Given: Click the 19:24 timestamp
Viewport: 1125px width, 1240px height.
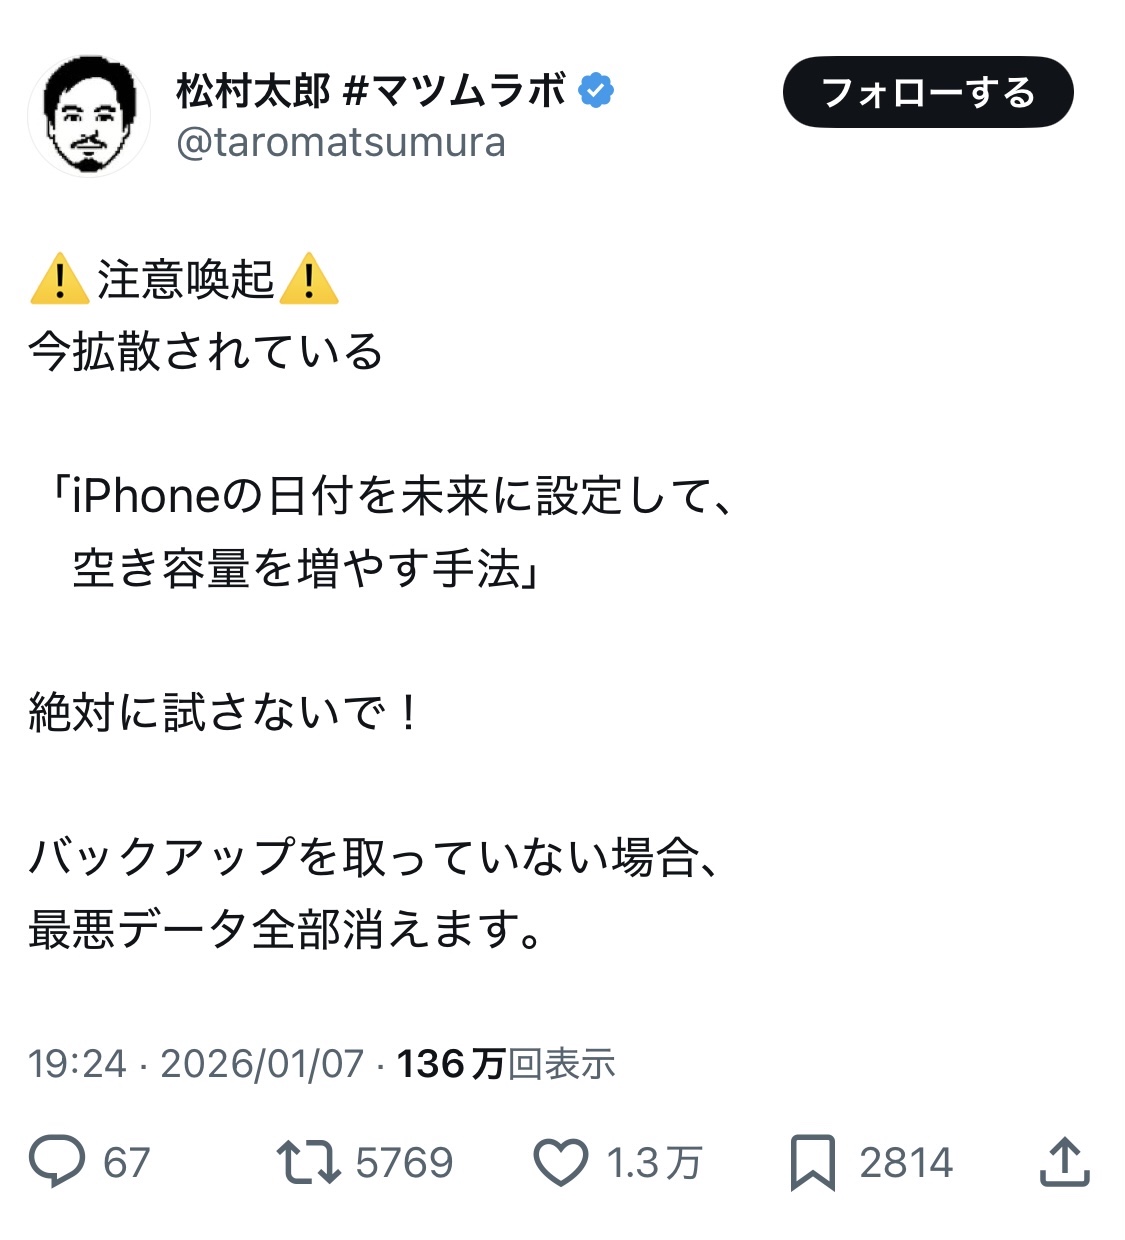Looking at the screenshot, I should point(77,1064).
